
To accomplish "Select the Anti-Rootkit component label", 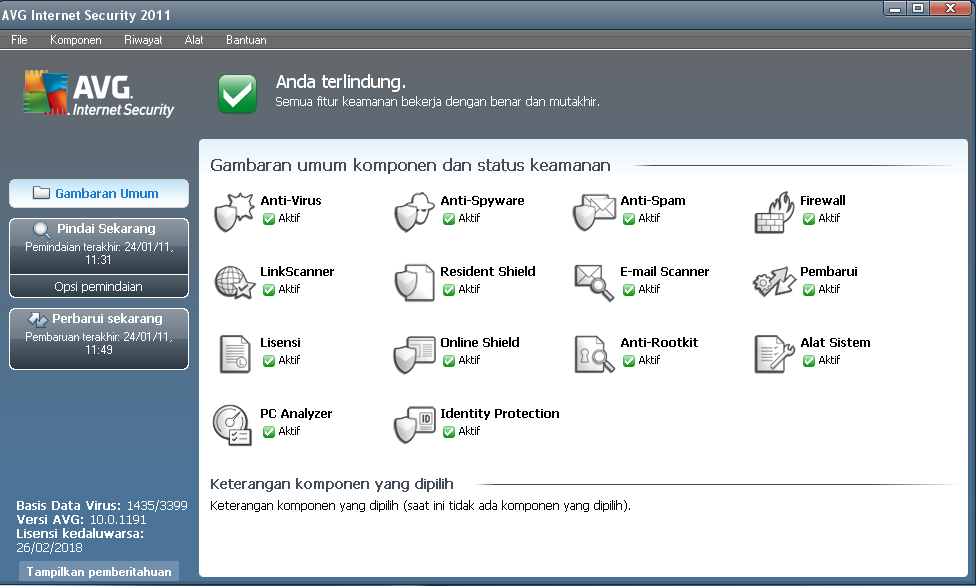I will pos(659,343).
